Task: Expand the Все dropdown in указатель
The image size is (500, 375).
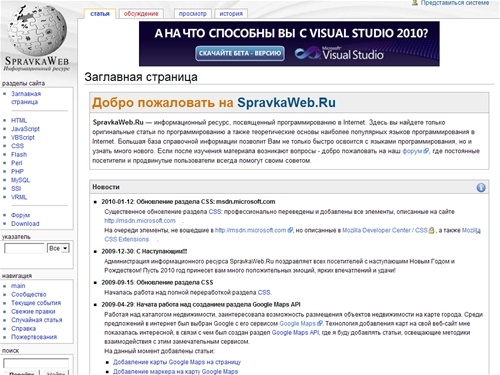Action: click(58, 248)
